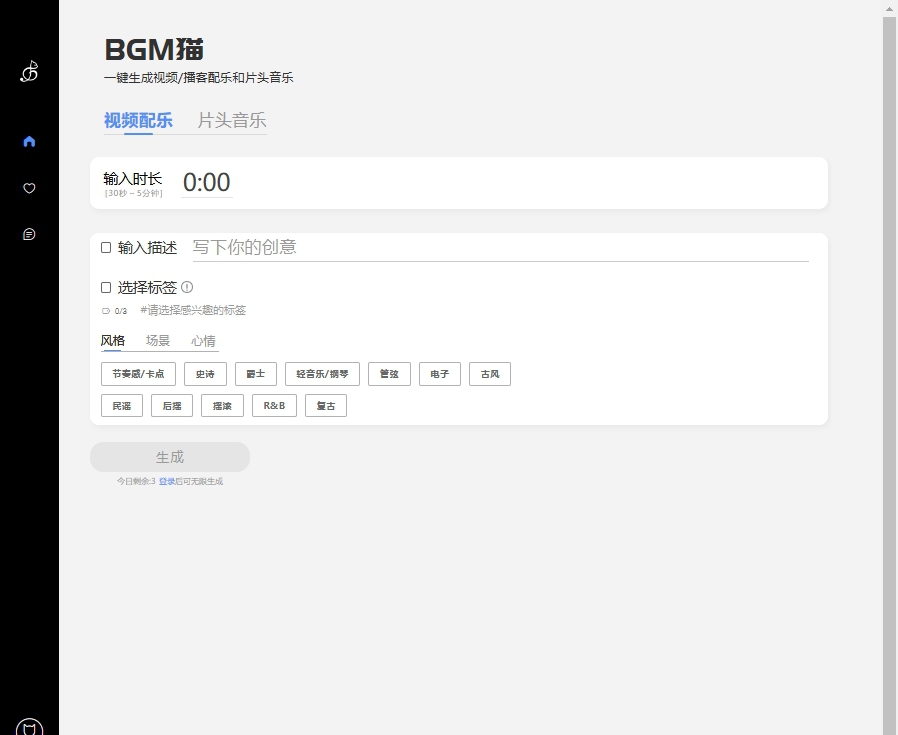
Task: Choose the R&B style tag
Action: (274, 406)
